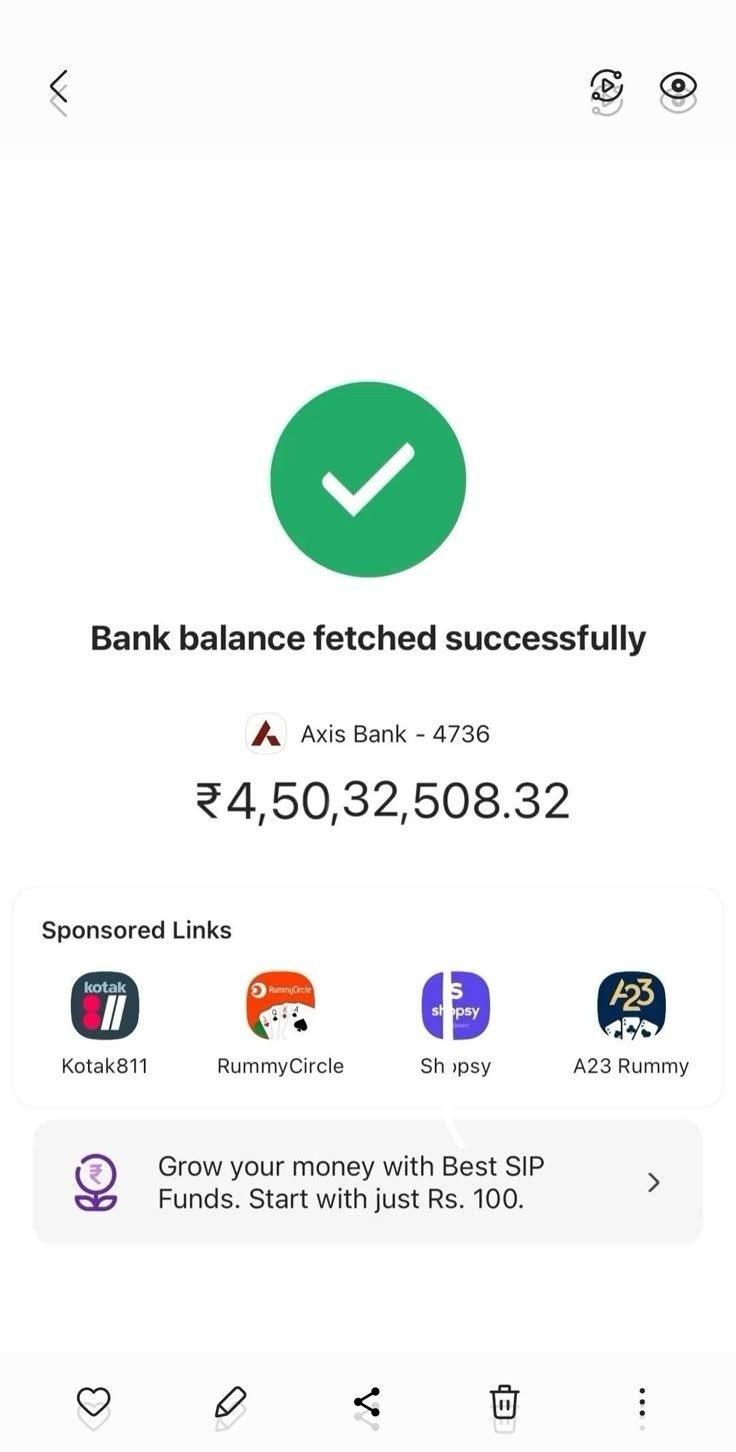Delete the image with the trash icon
736x1452 pixels.
click(504, 1402)
